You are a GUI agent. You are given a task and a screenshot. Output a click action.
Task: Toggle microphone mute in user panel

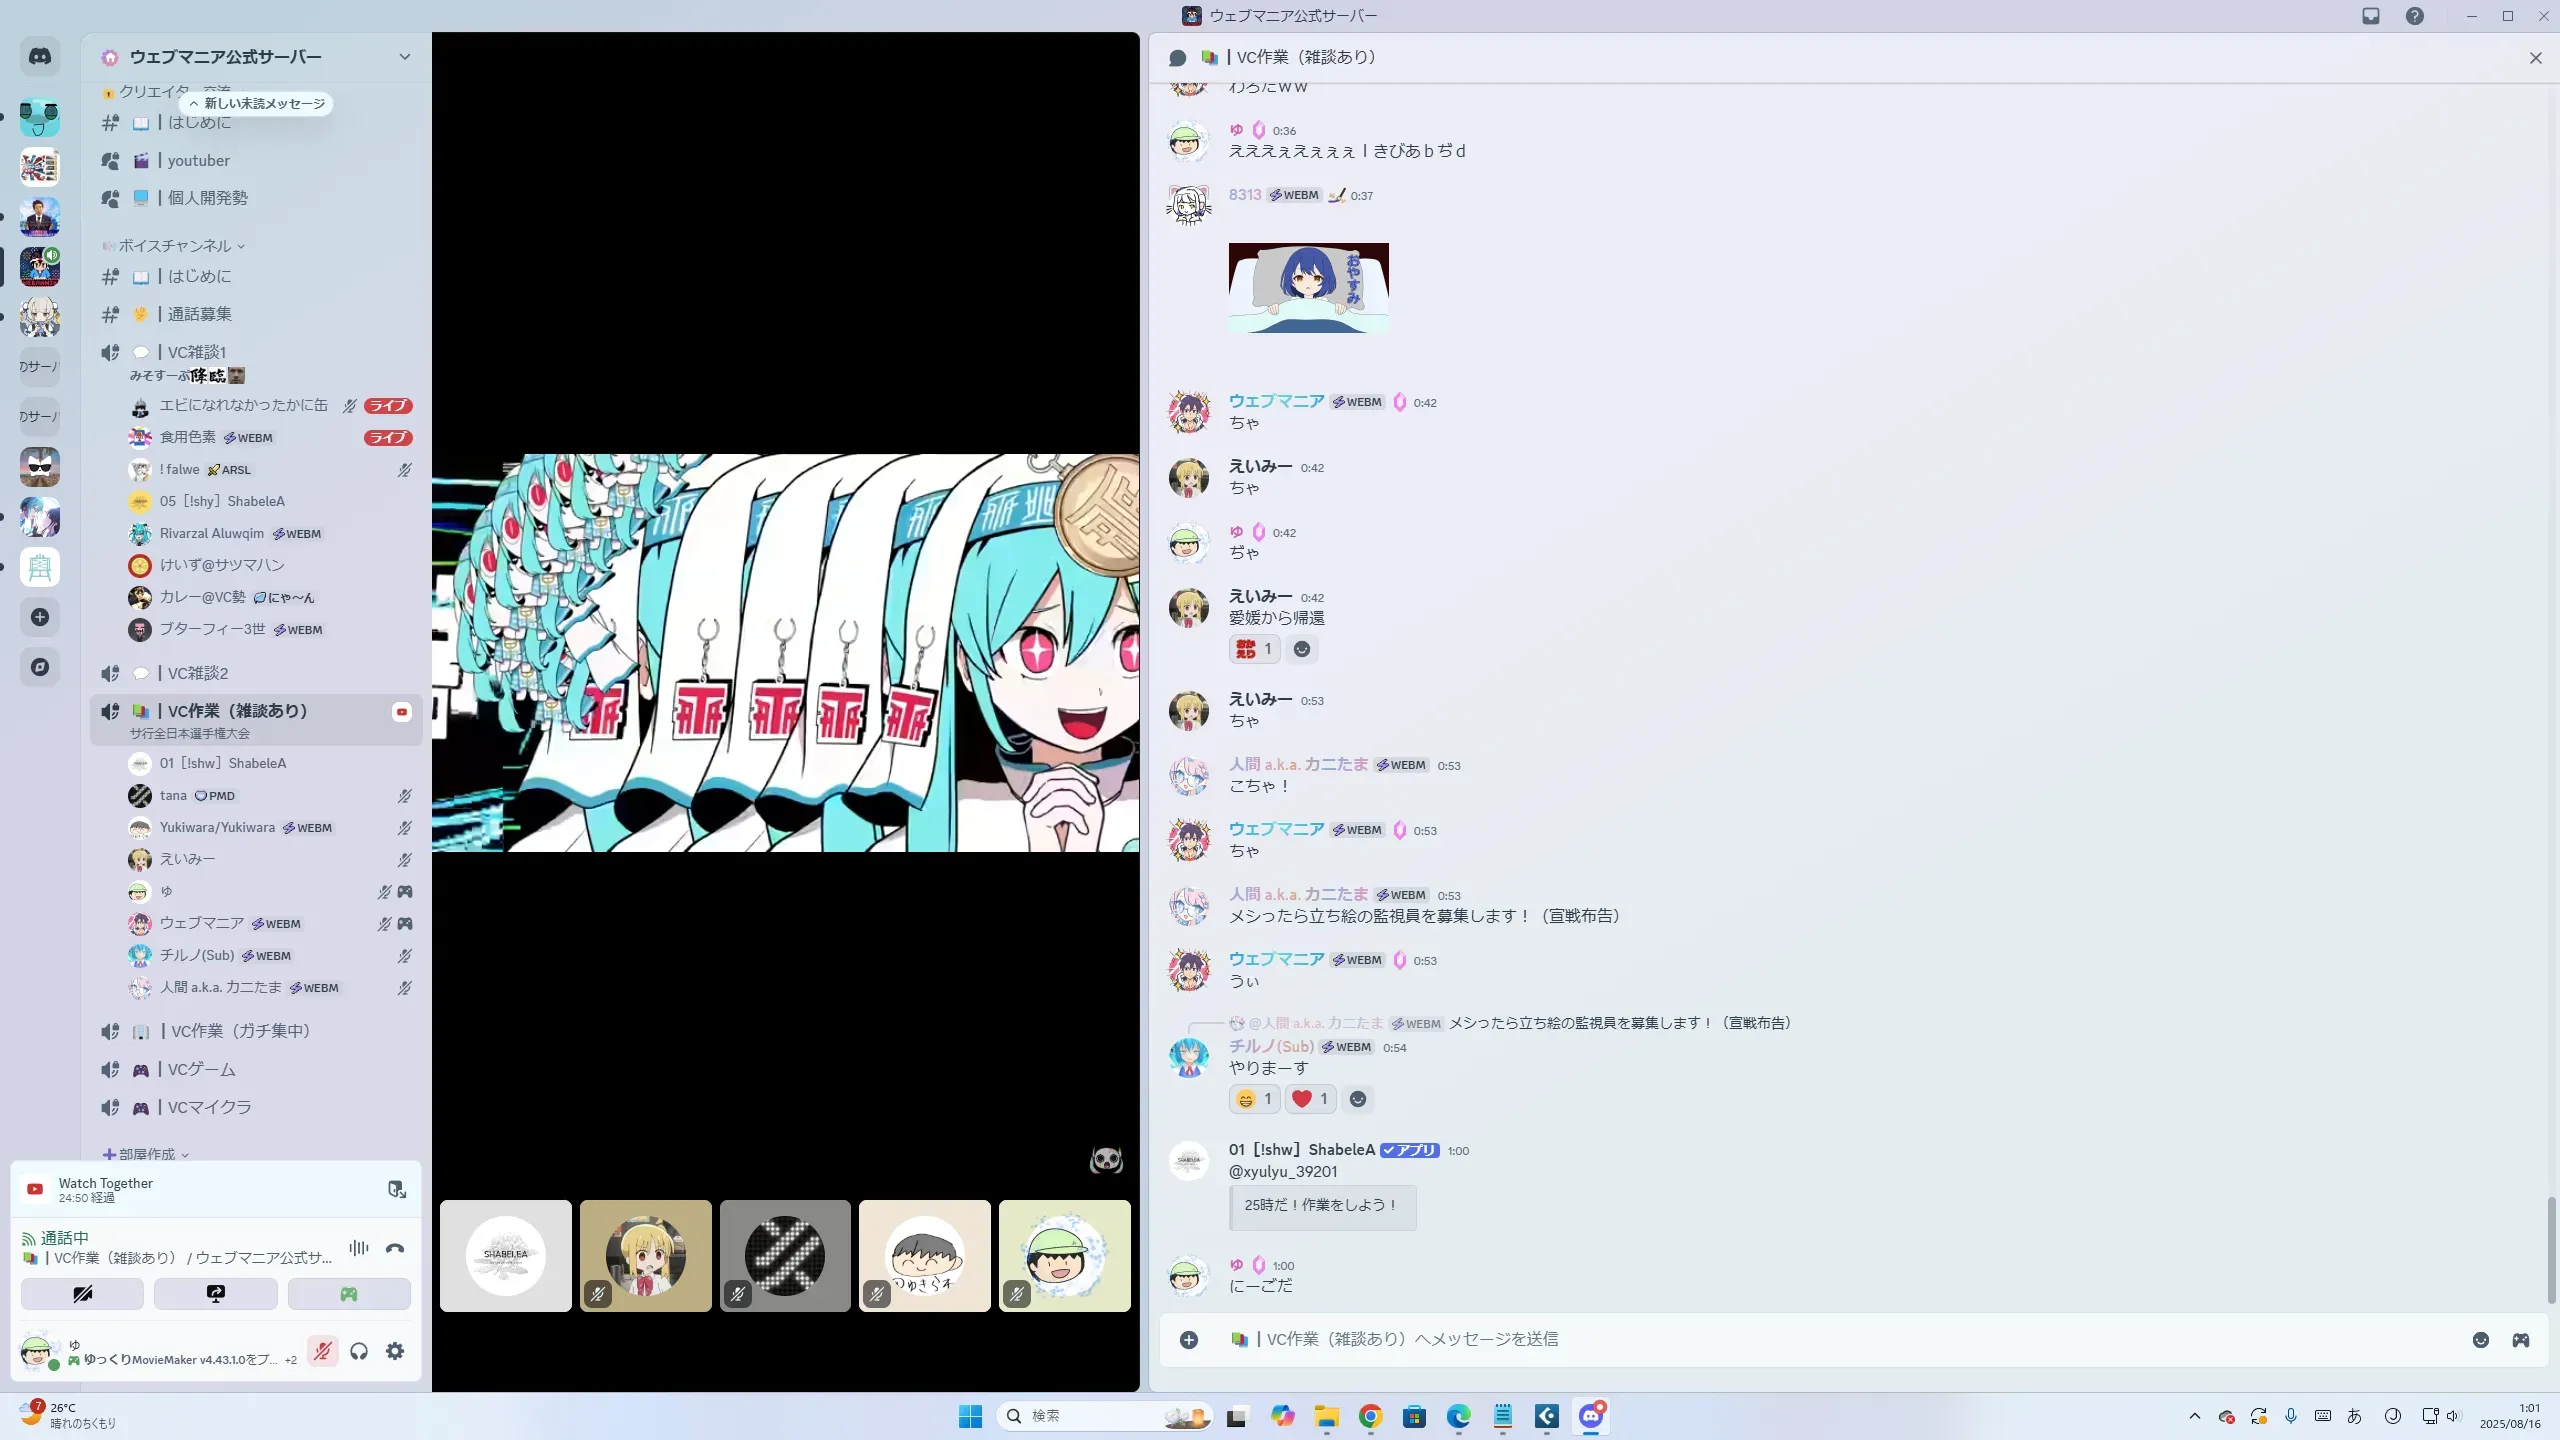(x=322, y=1351)
